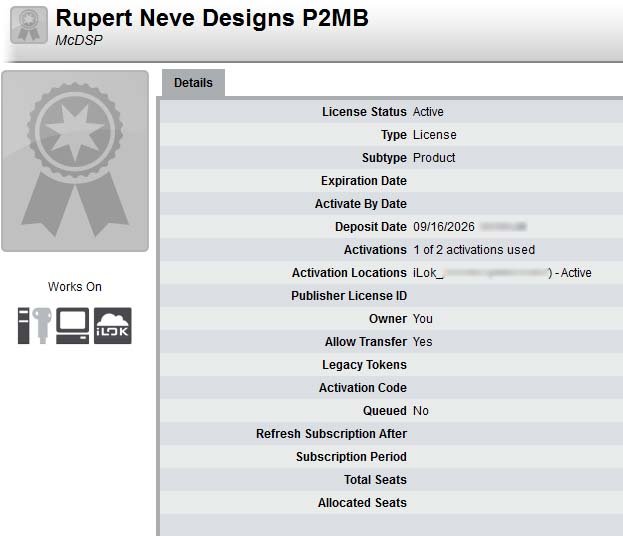
Task: Click the Deposit Date label
Action: click(371, 227)
